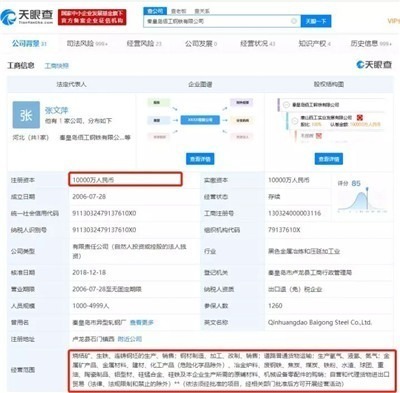
Task: Click the staff size value 1000-4999人
Action: click(x=91, y=306)
